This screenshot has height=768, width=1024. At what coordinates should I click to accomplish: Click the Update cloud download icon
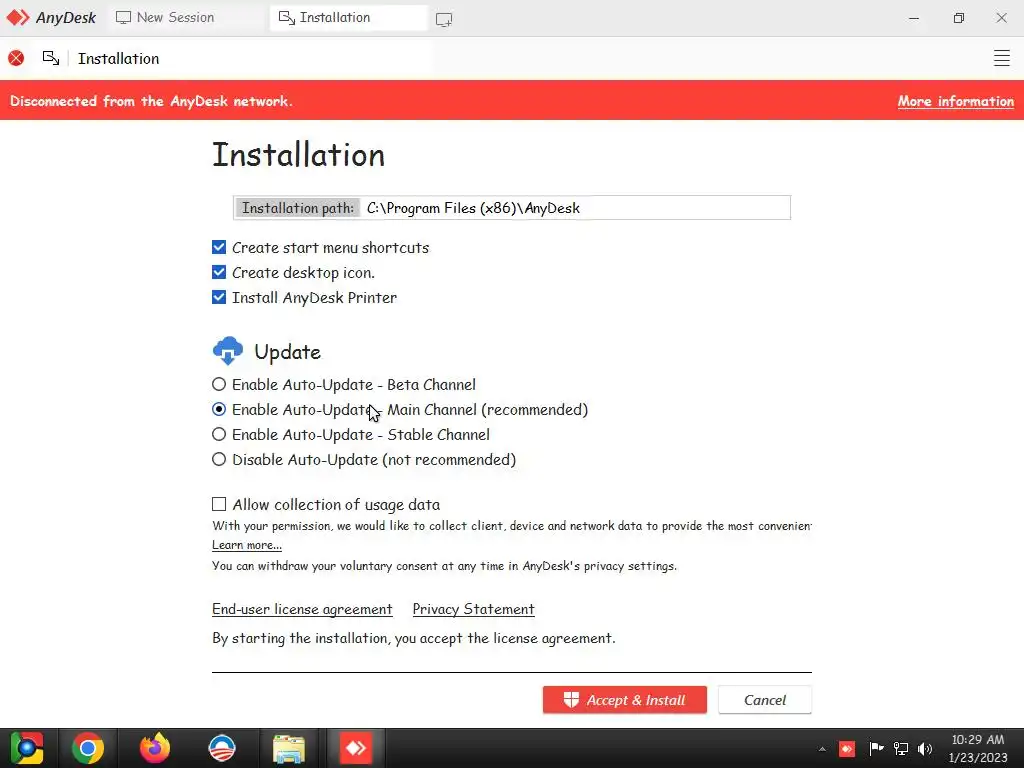tap(228, 351)
